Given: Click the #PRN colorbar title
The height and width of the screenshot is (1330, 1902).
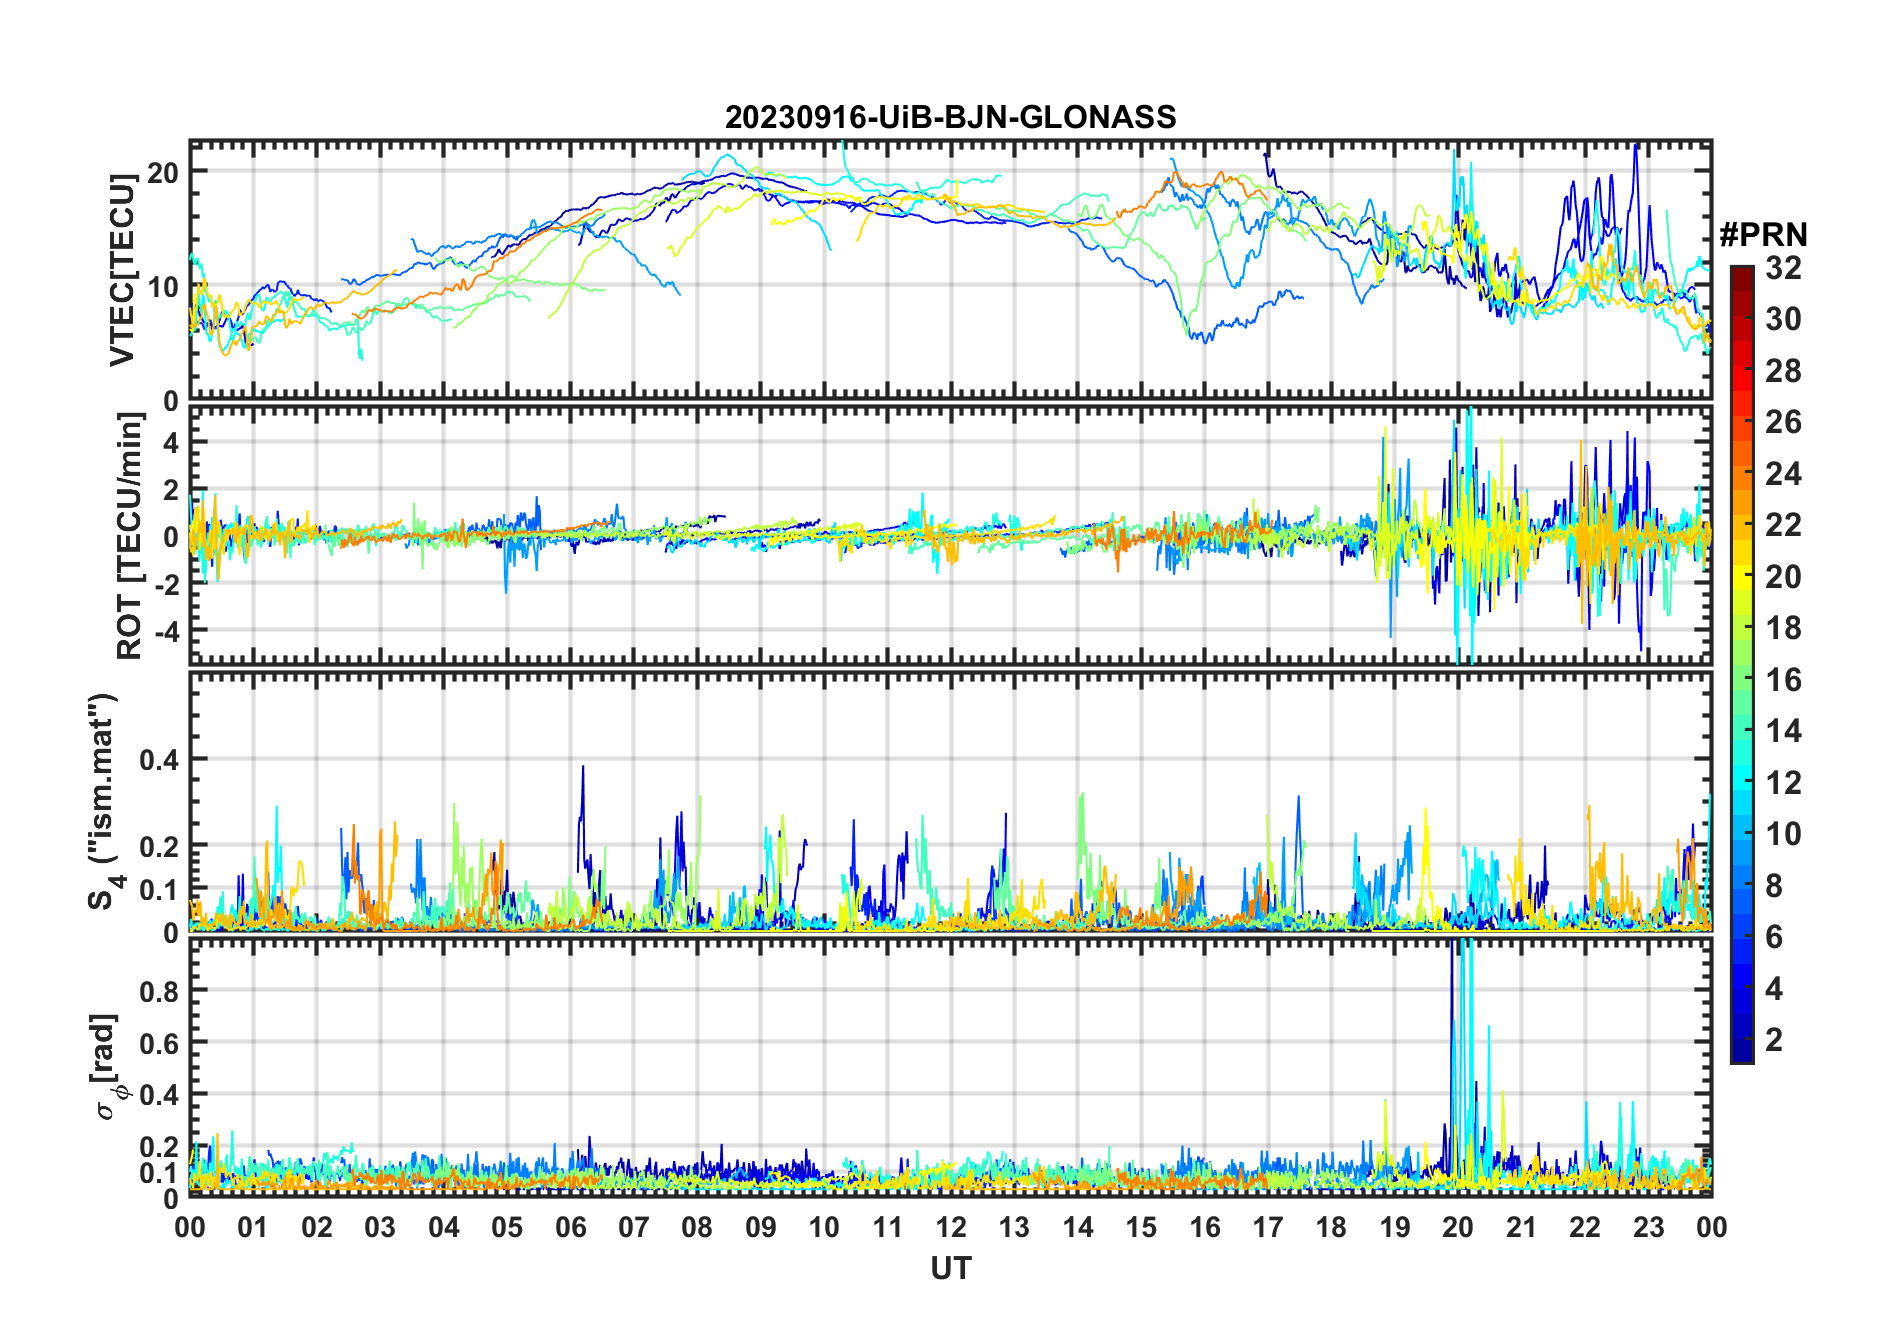Looking at the screenshot, I should point(1764,235).
